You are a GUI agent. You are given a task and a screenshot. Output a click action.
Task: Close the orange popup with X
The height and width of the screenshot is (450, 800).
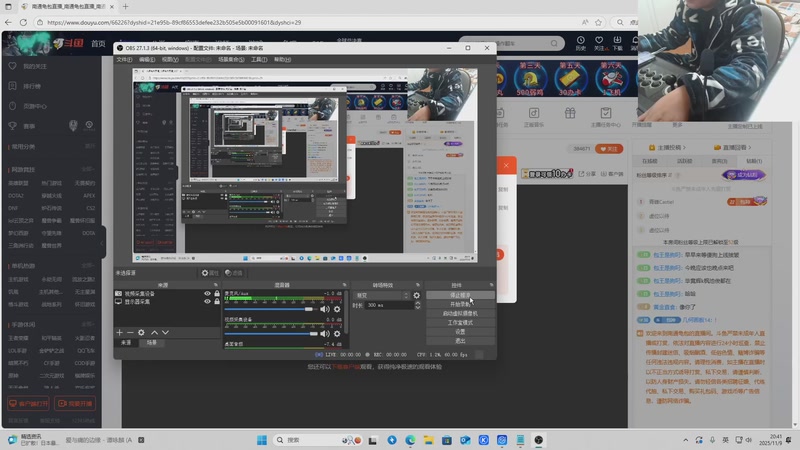[x=506, y=165]
